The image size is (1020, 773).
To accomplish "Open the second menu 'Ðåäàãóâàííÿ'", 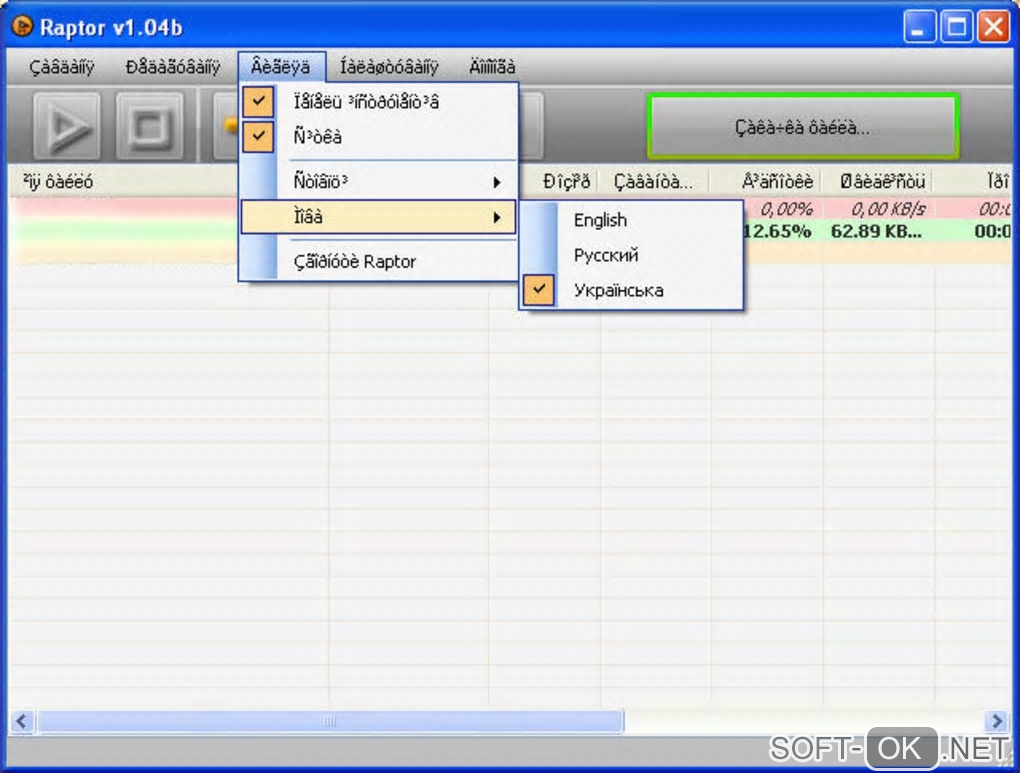I will pos(173,66).
